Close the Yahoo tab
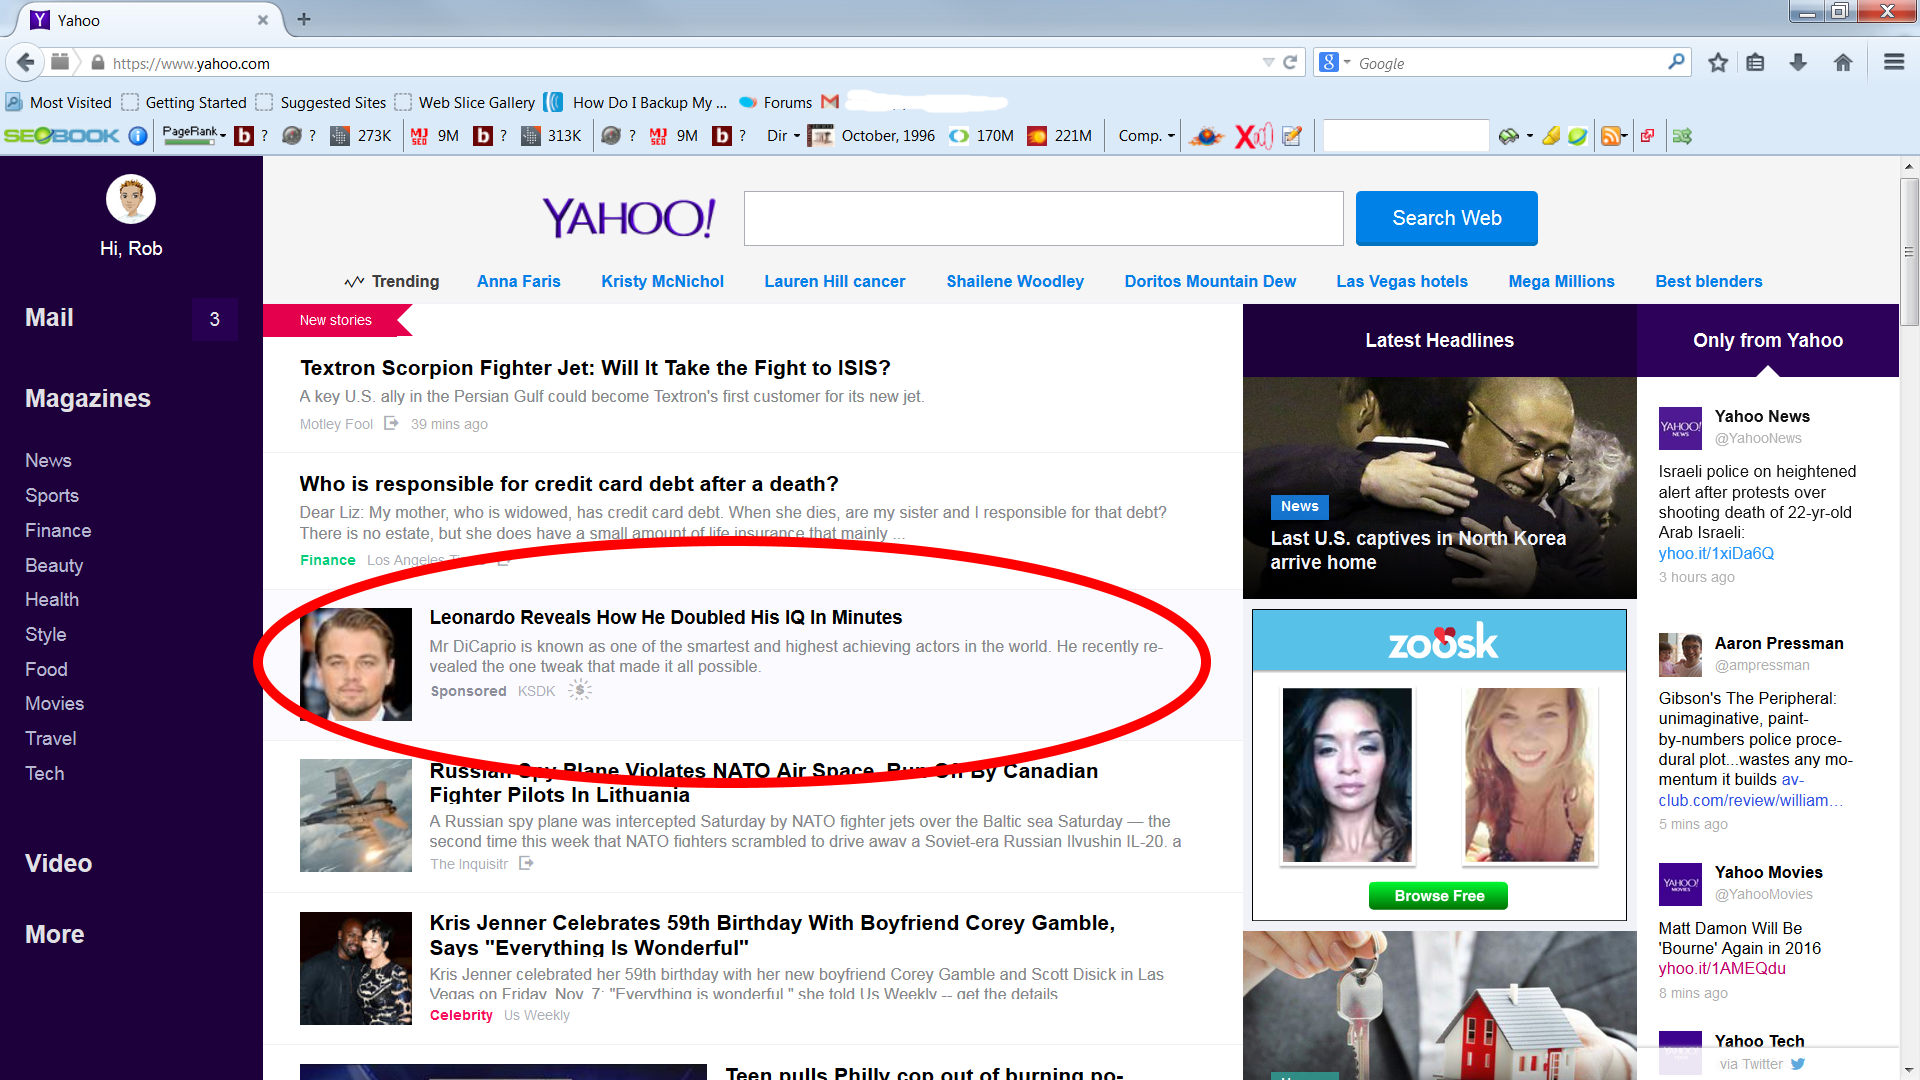The width and height of the screenshot is (1920, 1080). pyautogui.click(x=263, y=20)
